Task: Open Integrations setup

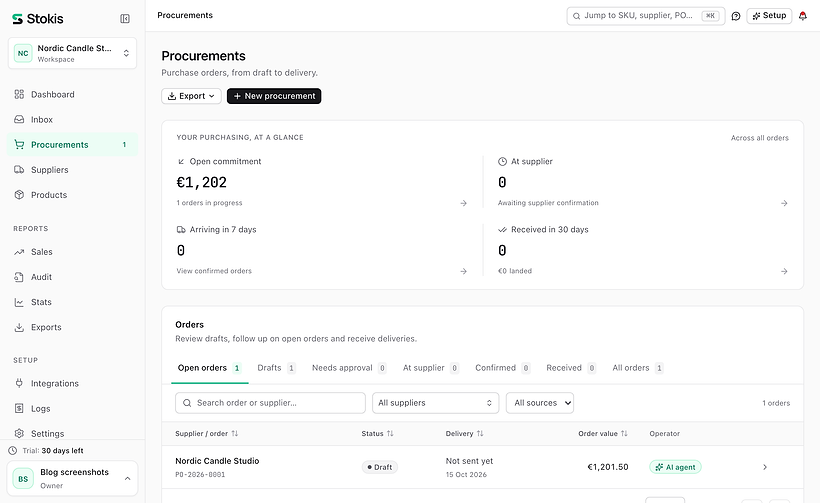Action: pyautogui.click(x=72, y=384)
